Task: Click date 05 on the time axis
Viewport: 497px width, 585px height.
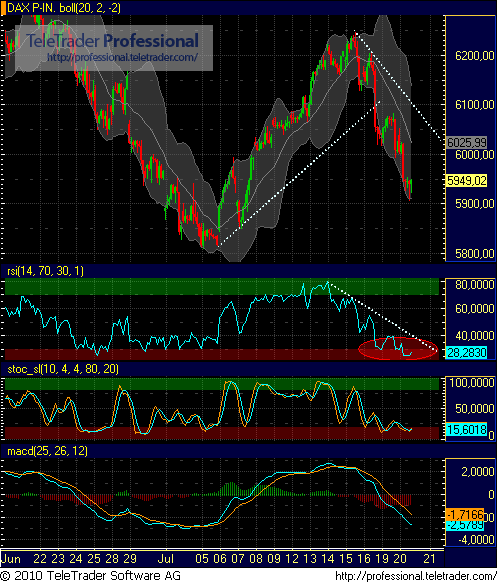Action: pyautogui.click(x=202, y=559)
